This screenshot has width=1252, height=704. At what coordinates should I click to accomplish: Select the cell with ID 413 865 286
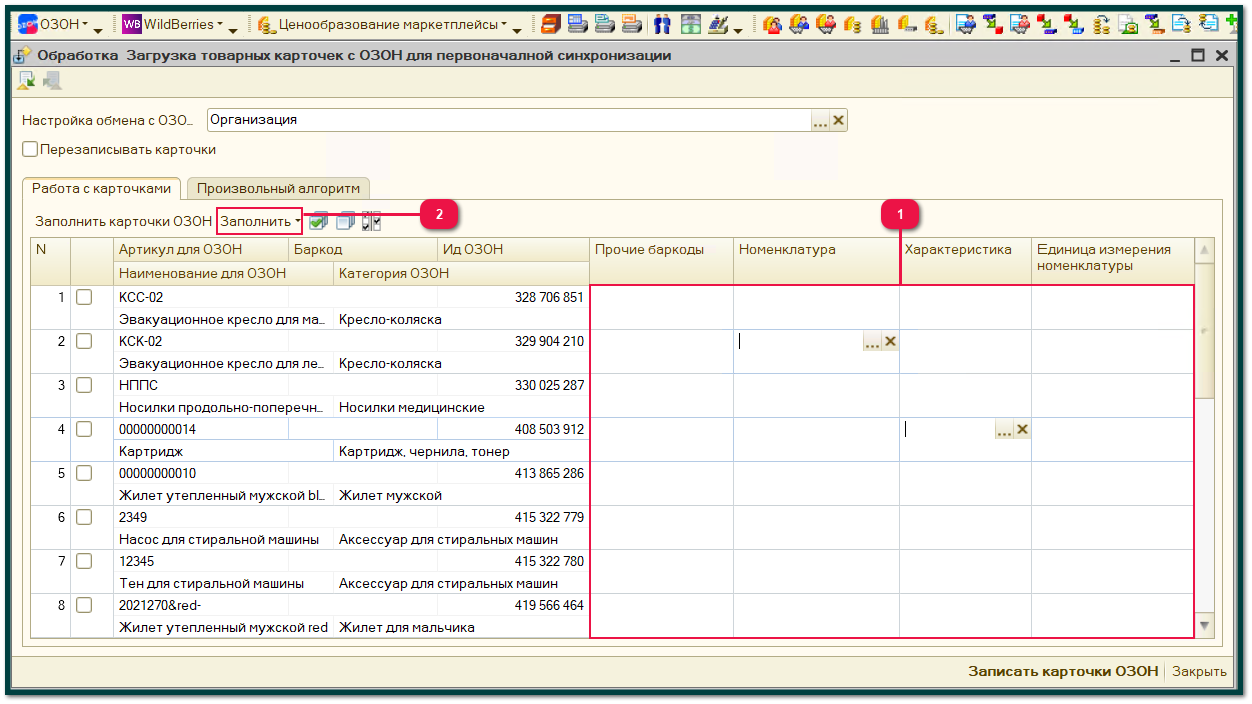513,474
